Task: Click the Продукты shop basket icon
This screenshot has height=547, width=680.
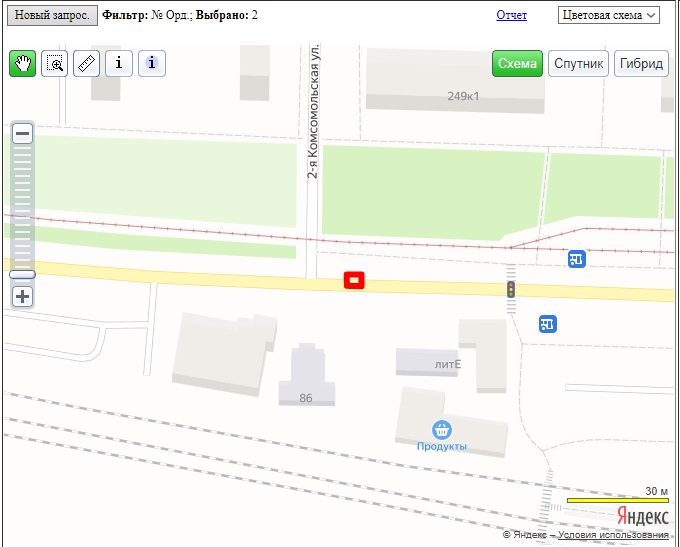Action: [x=442, y=430]
